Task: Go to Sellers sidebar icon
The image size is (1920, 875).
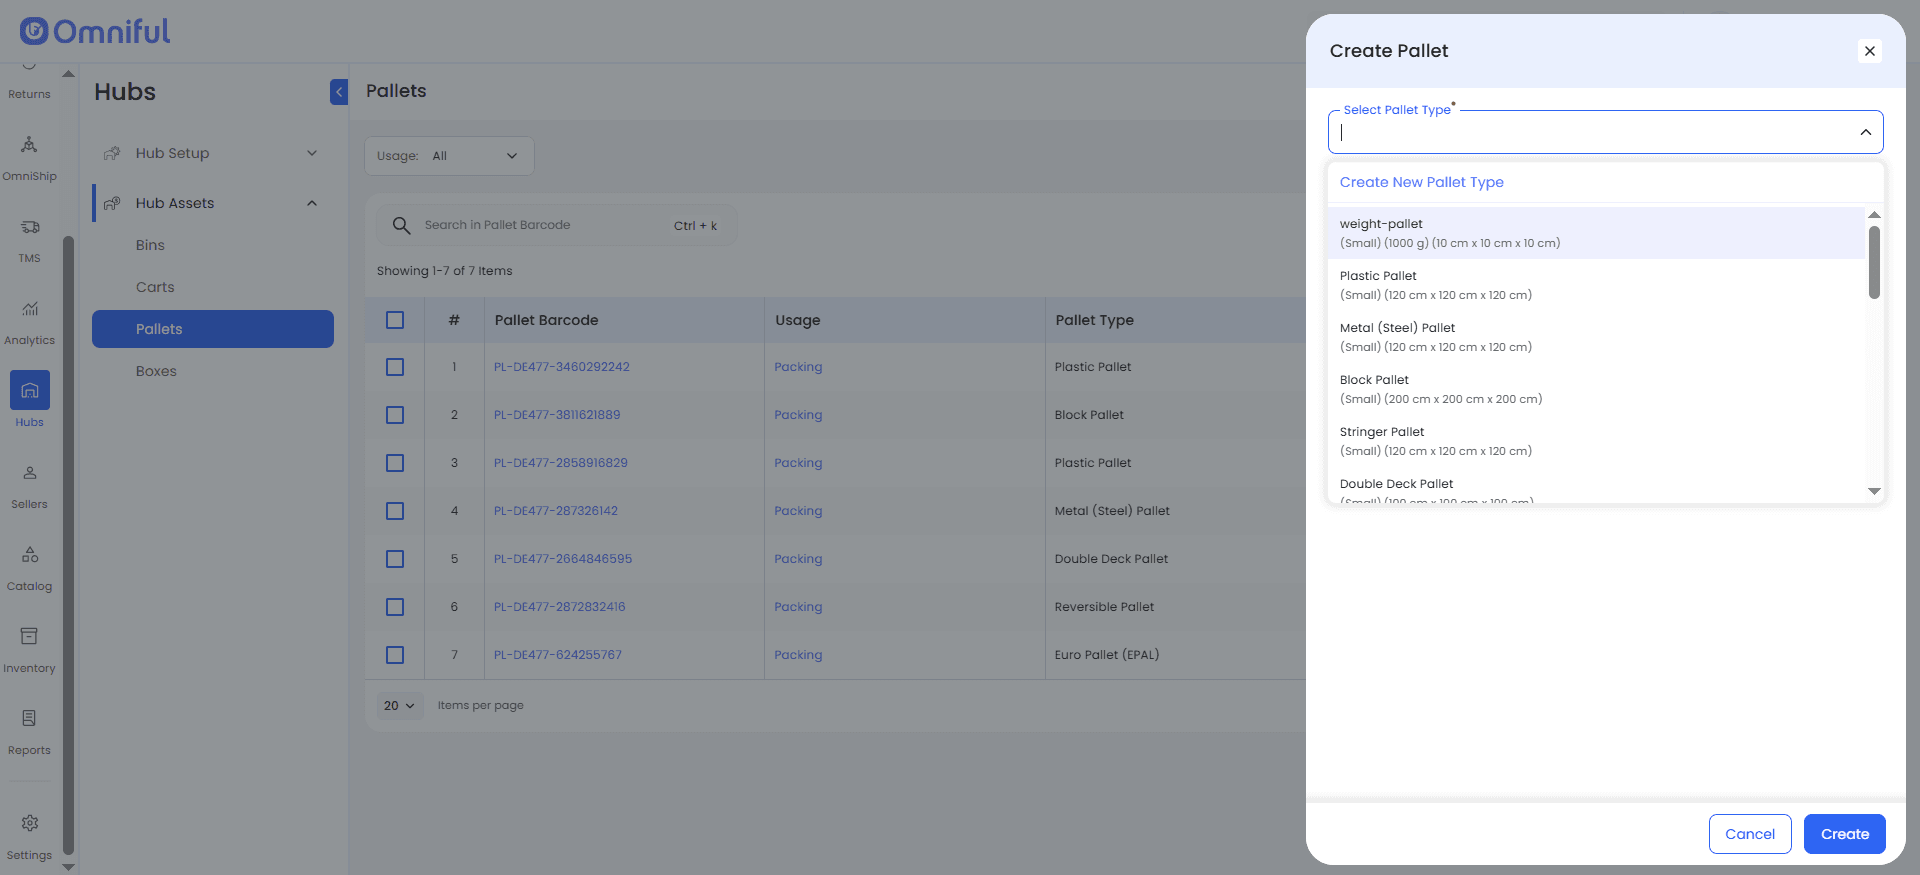Action: pyautogui.click(x=29, y=474)
